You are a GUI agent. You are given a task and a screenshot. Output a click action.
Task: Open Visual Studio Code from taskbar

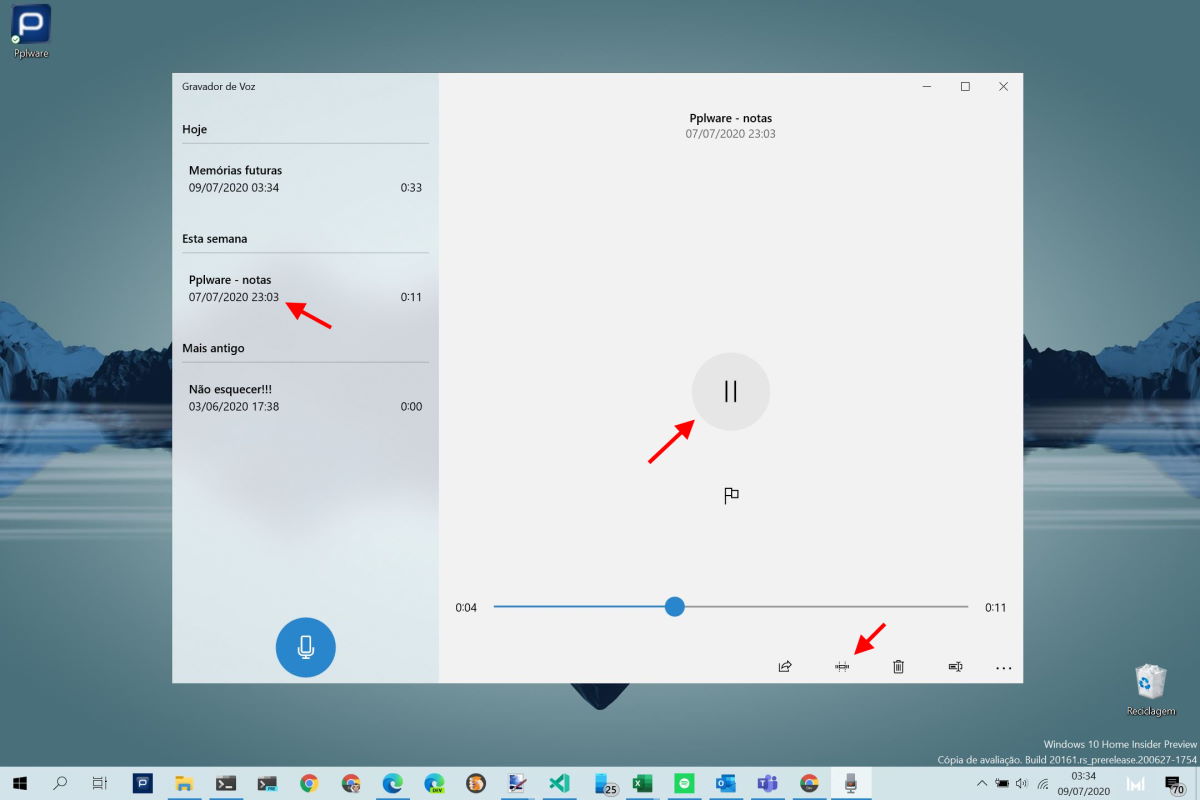pos(559,783)
